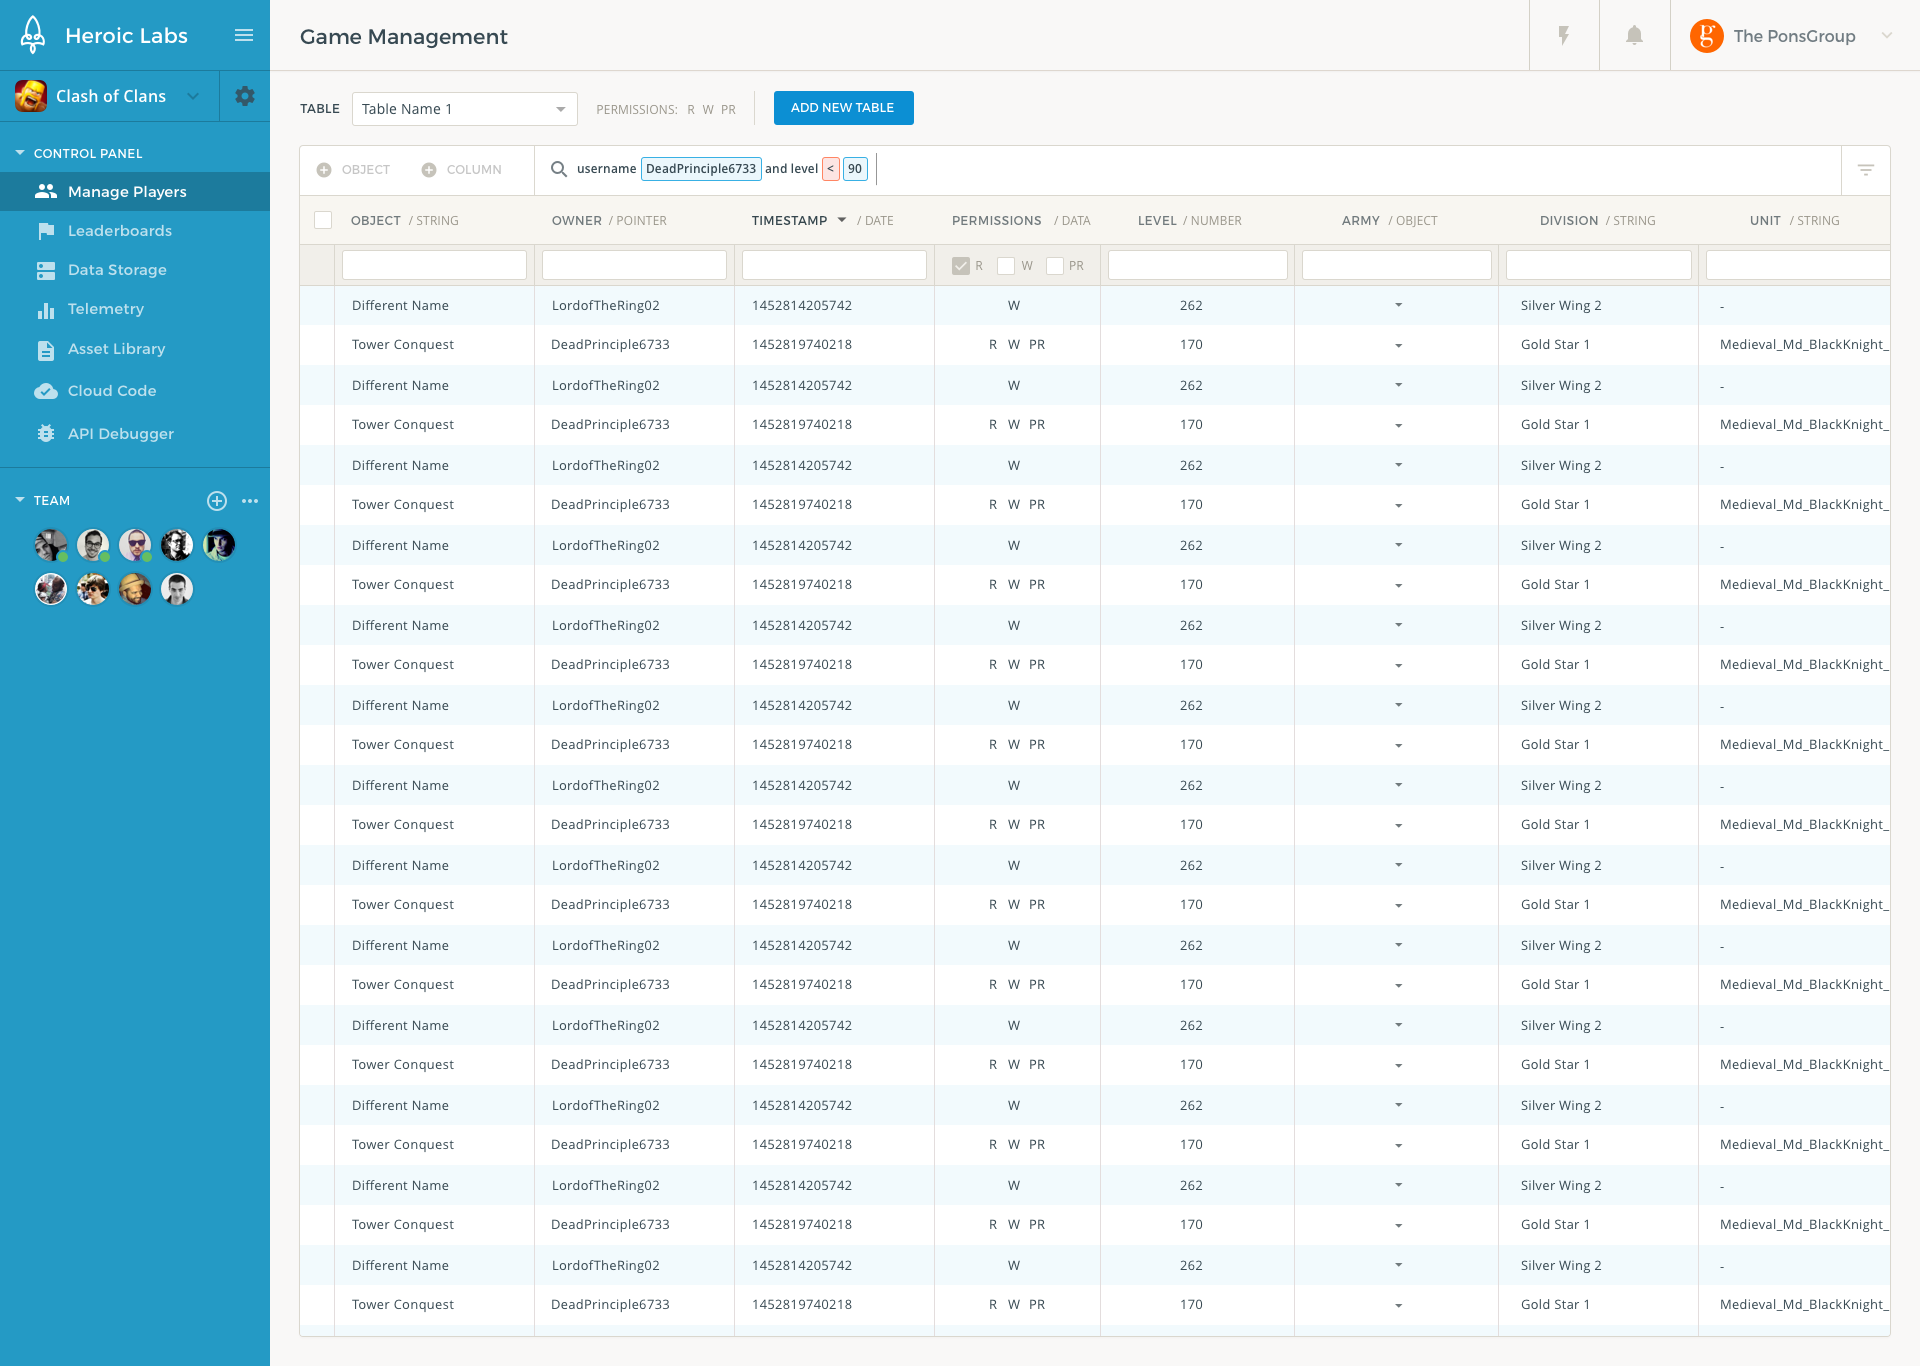Collapse the Control Panel section

click(x=20, y=153)
